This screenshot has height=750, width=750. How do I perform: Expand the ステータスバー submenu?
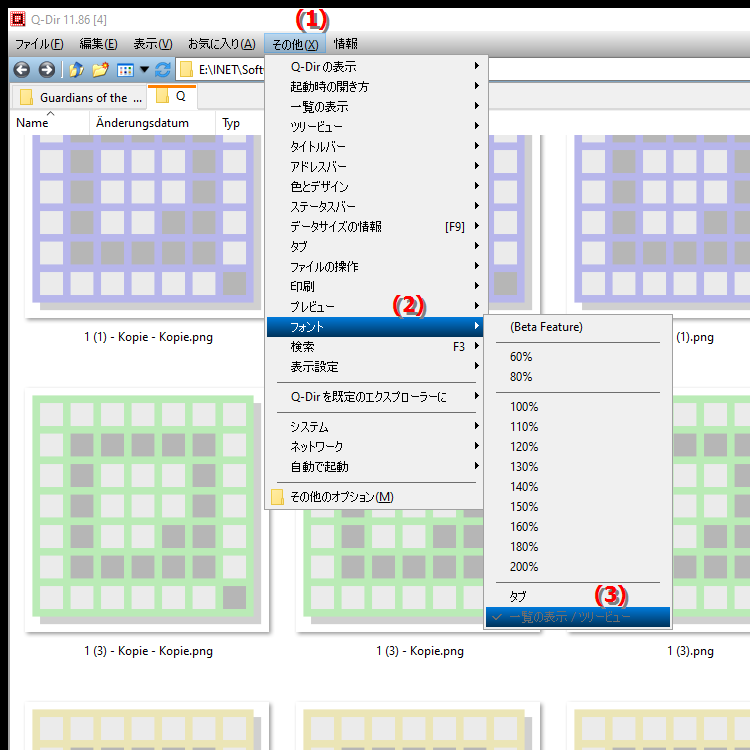(374, 207)
